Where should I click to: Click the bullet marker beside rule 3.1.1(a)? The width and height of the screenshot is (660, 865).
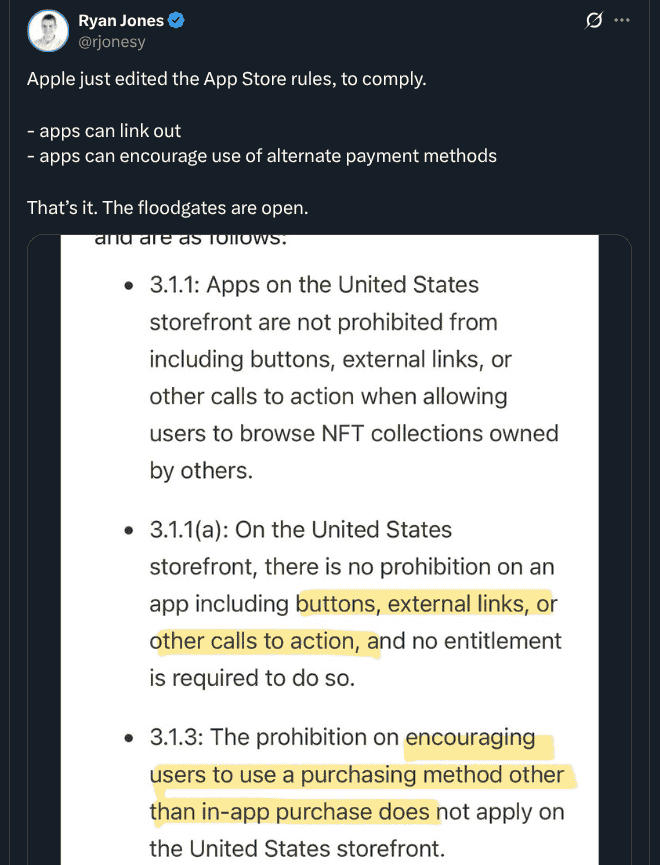point(129,530)
